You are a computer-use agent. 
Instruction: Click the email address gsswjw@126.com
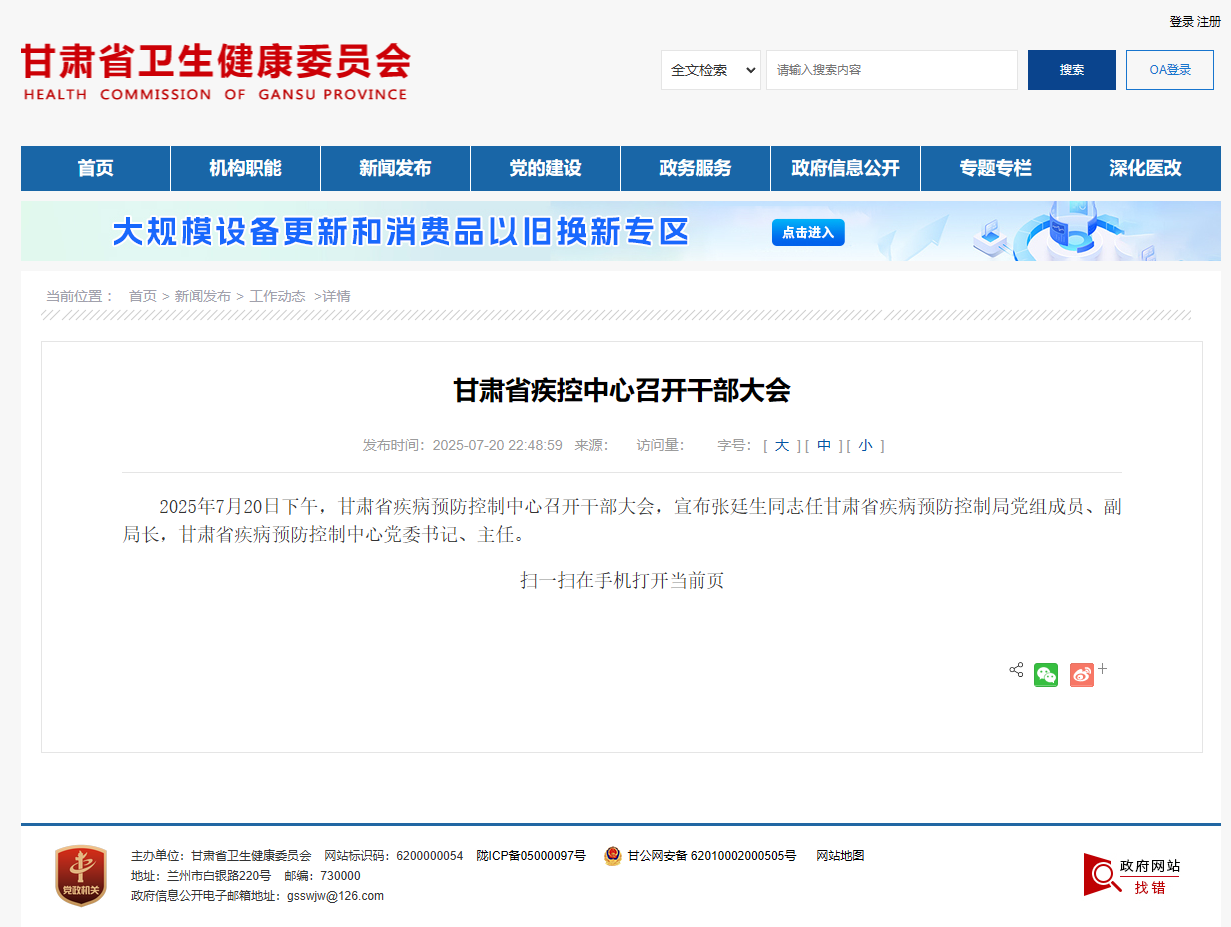pyautogui.click(x=336, y=896)
